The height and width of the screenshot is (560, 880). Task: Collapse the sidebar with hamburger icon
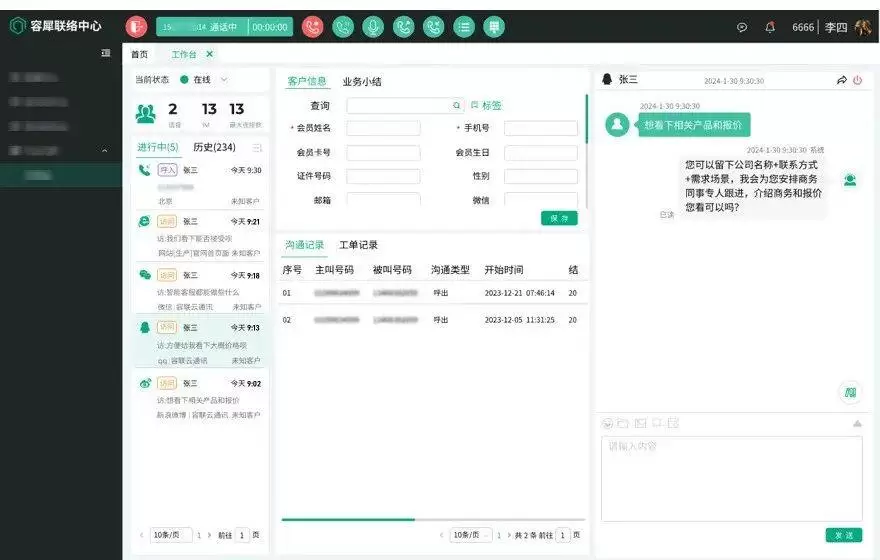[x=106, y=54]
